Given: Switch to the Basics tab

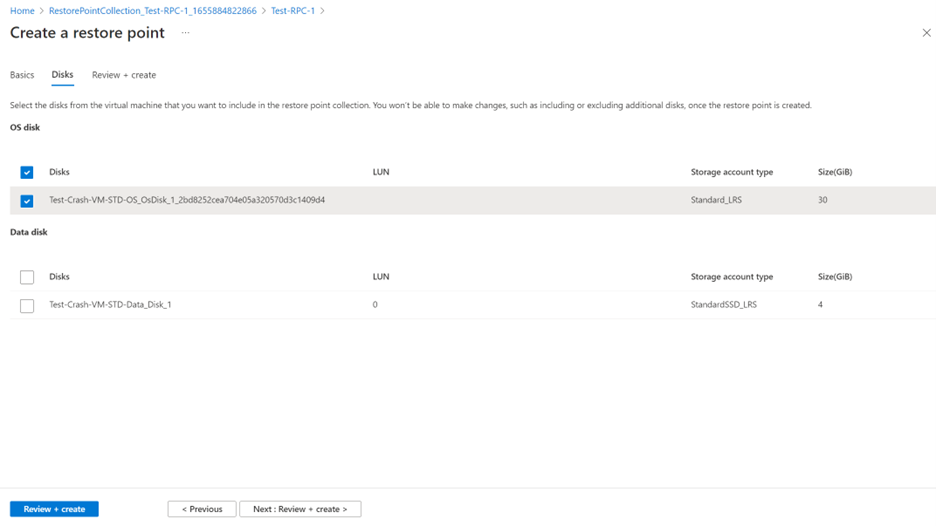Looking at the screenshot, I should tap(22, 75).
